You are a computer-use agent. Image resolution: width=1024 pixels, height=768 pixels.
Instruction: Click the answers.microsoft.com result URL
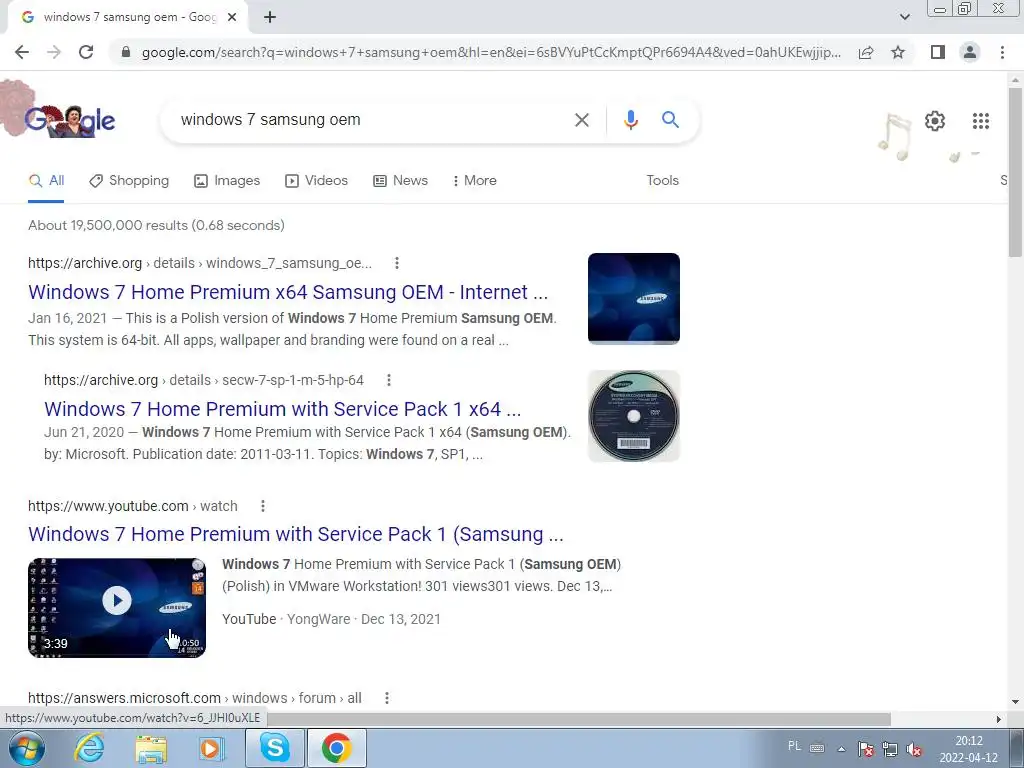click(x=195, y=698)
